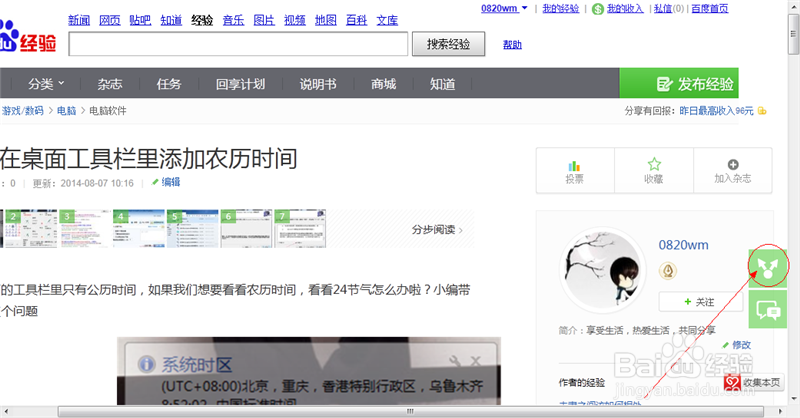
Task: Click the author's round avatar picture
Action: (x=603, y=269)
